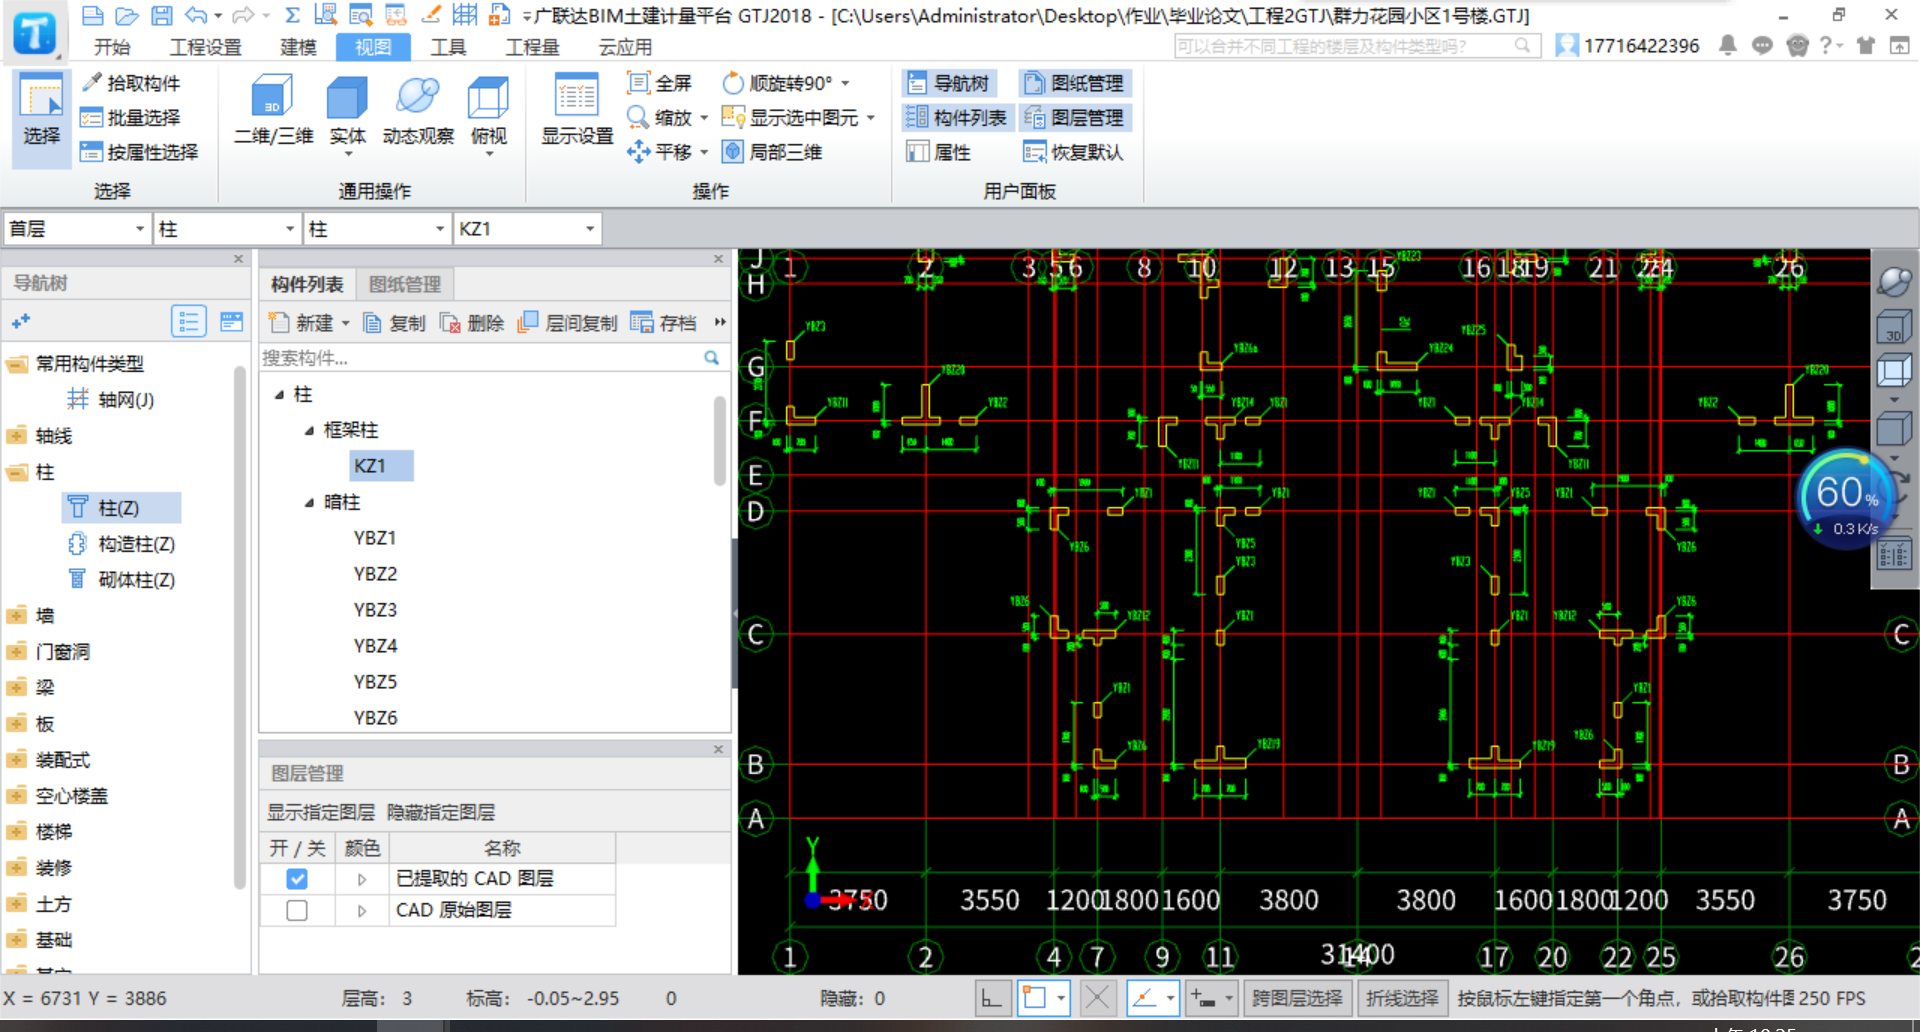Expand the 已提取的 CAD 图层 row arrow
This screenshot has height=1032, width=1920.
point(362,879)
